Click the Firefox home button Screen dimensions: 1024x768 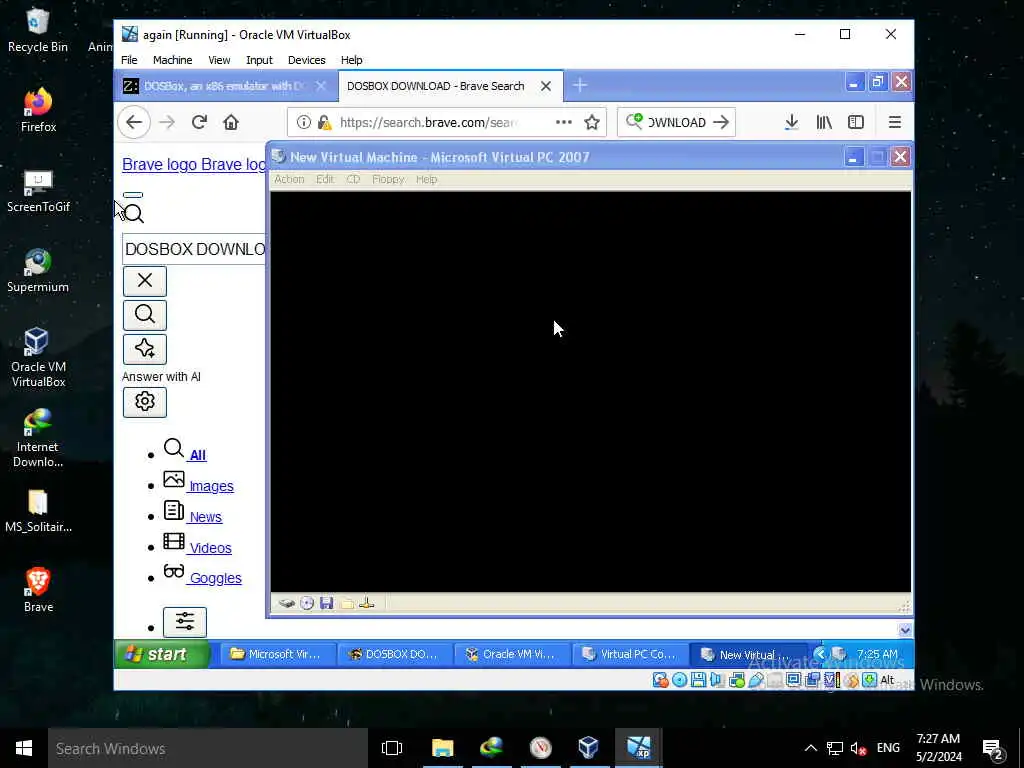point(231,122)
